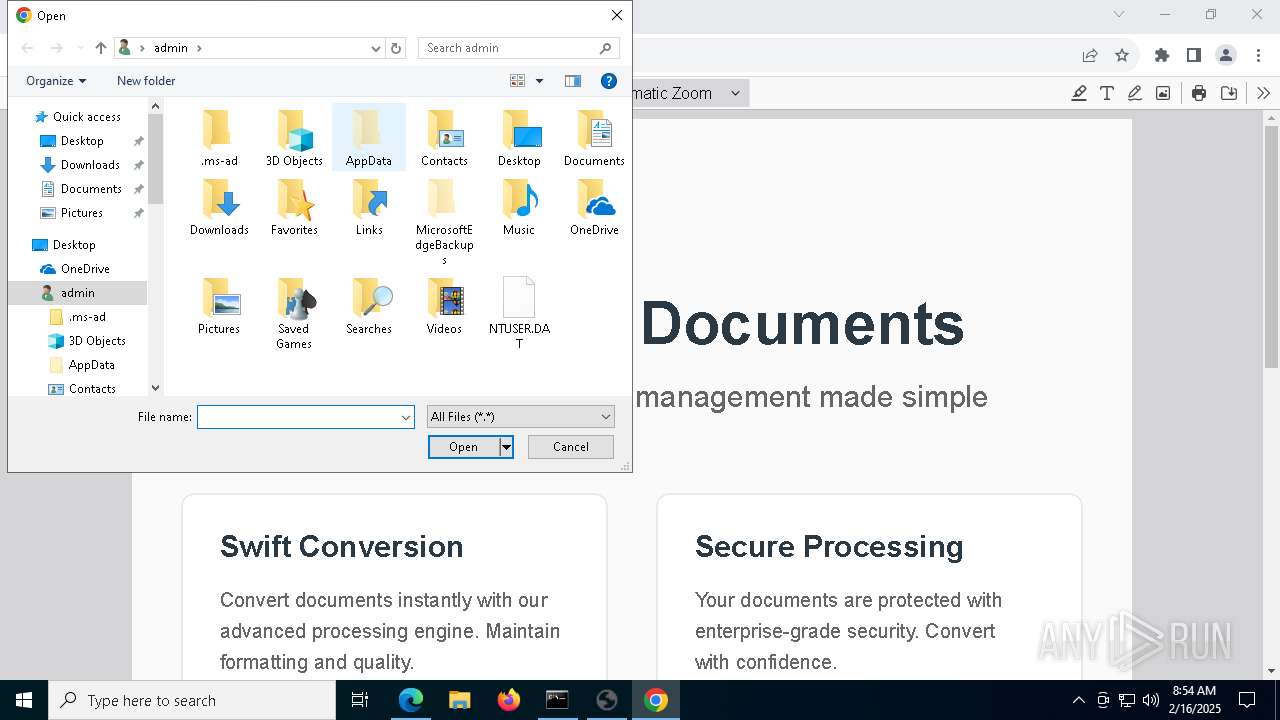
Task: Click the PDF viewer Print icon
Action: point(1199,93)
